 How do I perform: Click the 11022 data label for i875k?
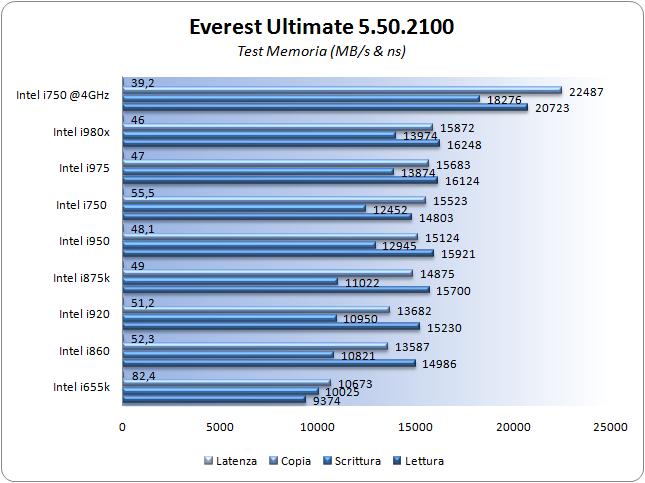click(x=362, y=283)
